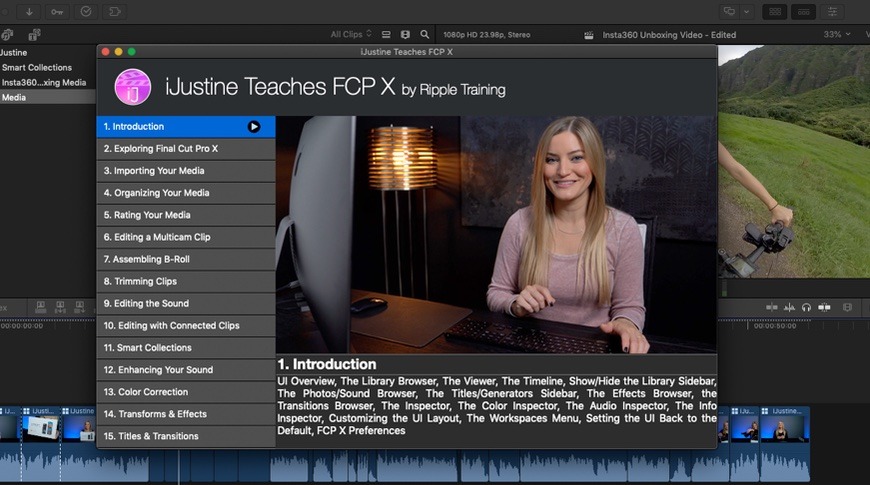Click the speech-bubble icon in the top-right toolbar

729,12
